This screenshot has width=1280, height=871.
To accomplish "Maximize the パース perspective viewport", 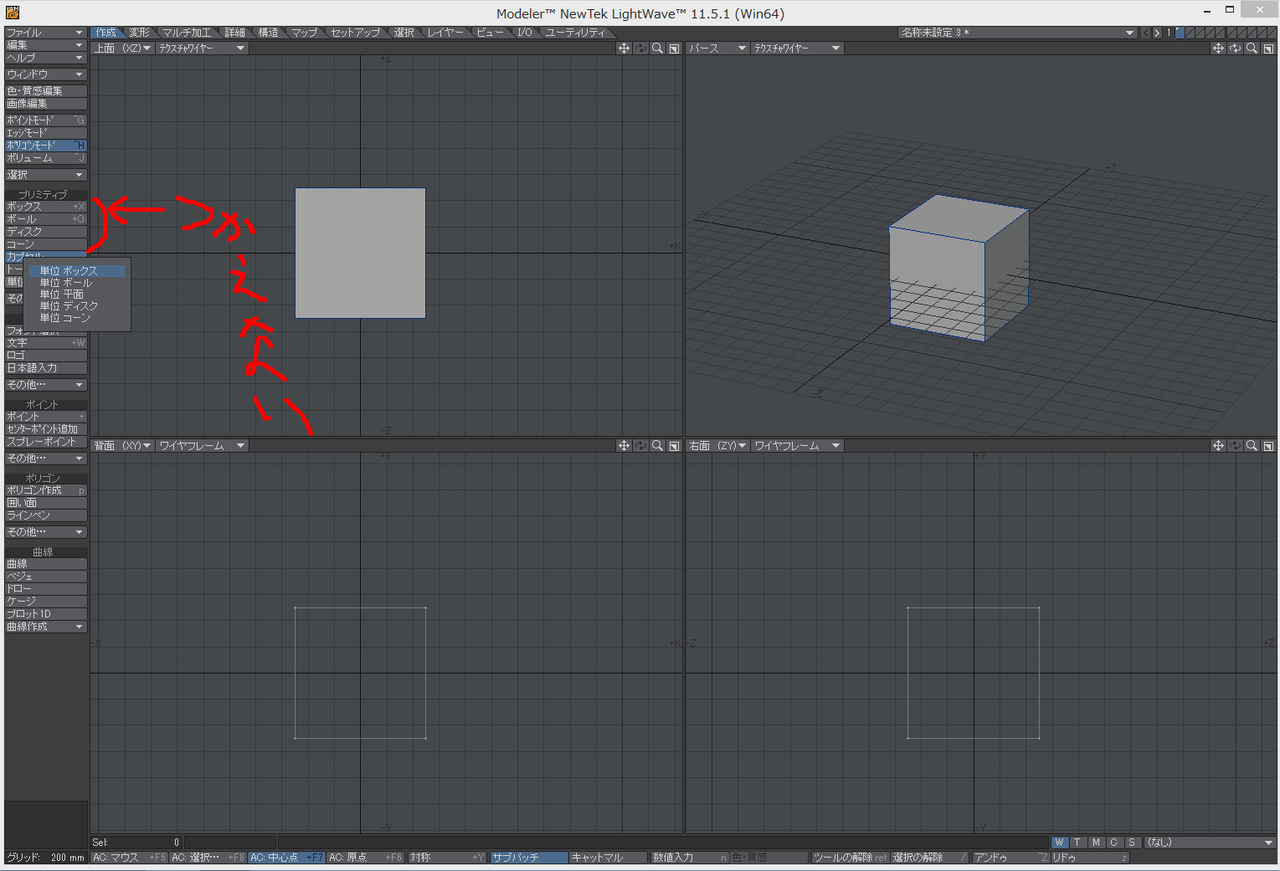I will [1268, 48].
